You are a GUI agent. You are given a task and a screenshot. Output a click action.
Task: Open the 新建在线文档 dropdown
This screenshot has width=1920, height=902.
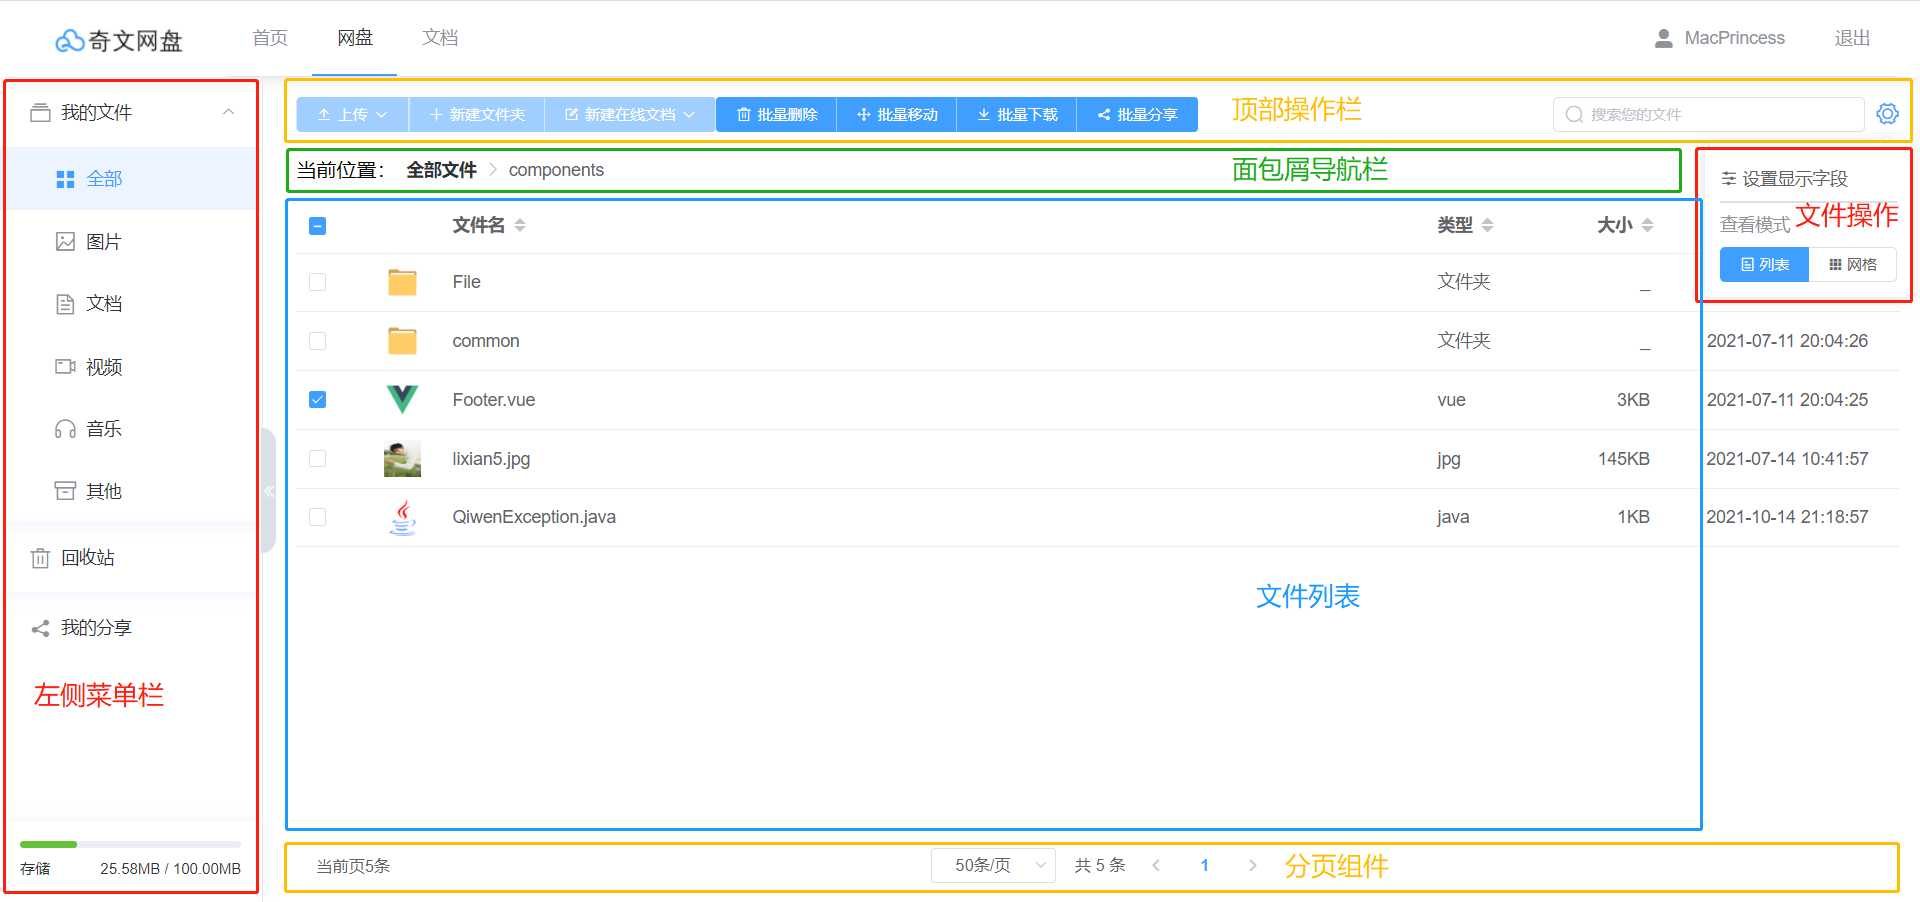click(630, 115)
